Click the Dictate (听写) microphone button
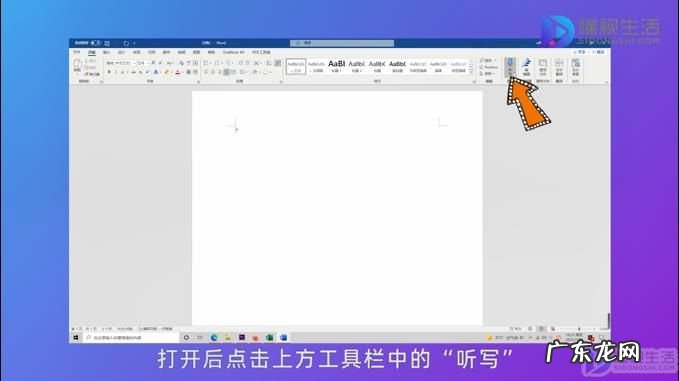The width and height of the screenshot is (679, 381). (x=510, y=67)
